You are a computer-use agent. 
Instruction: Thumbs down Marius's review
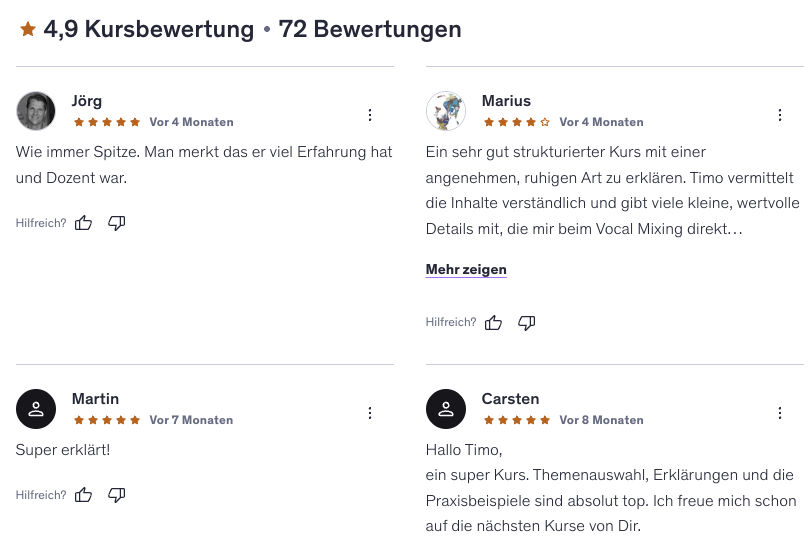click(527, 322)
